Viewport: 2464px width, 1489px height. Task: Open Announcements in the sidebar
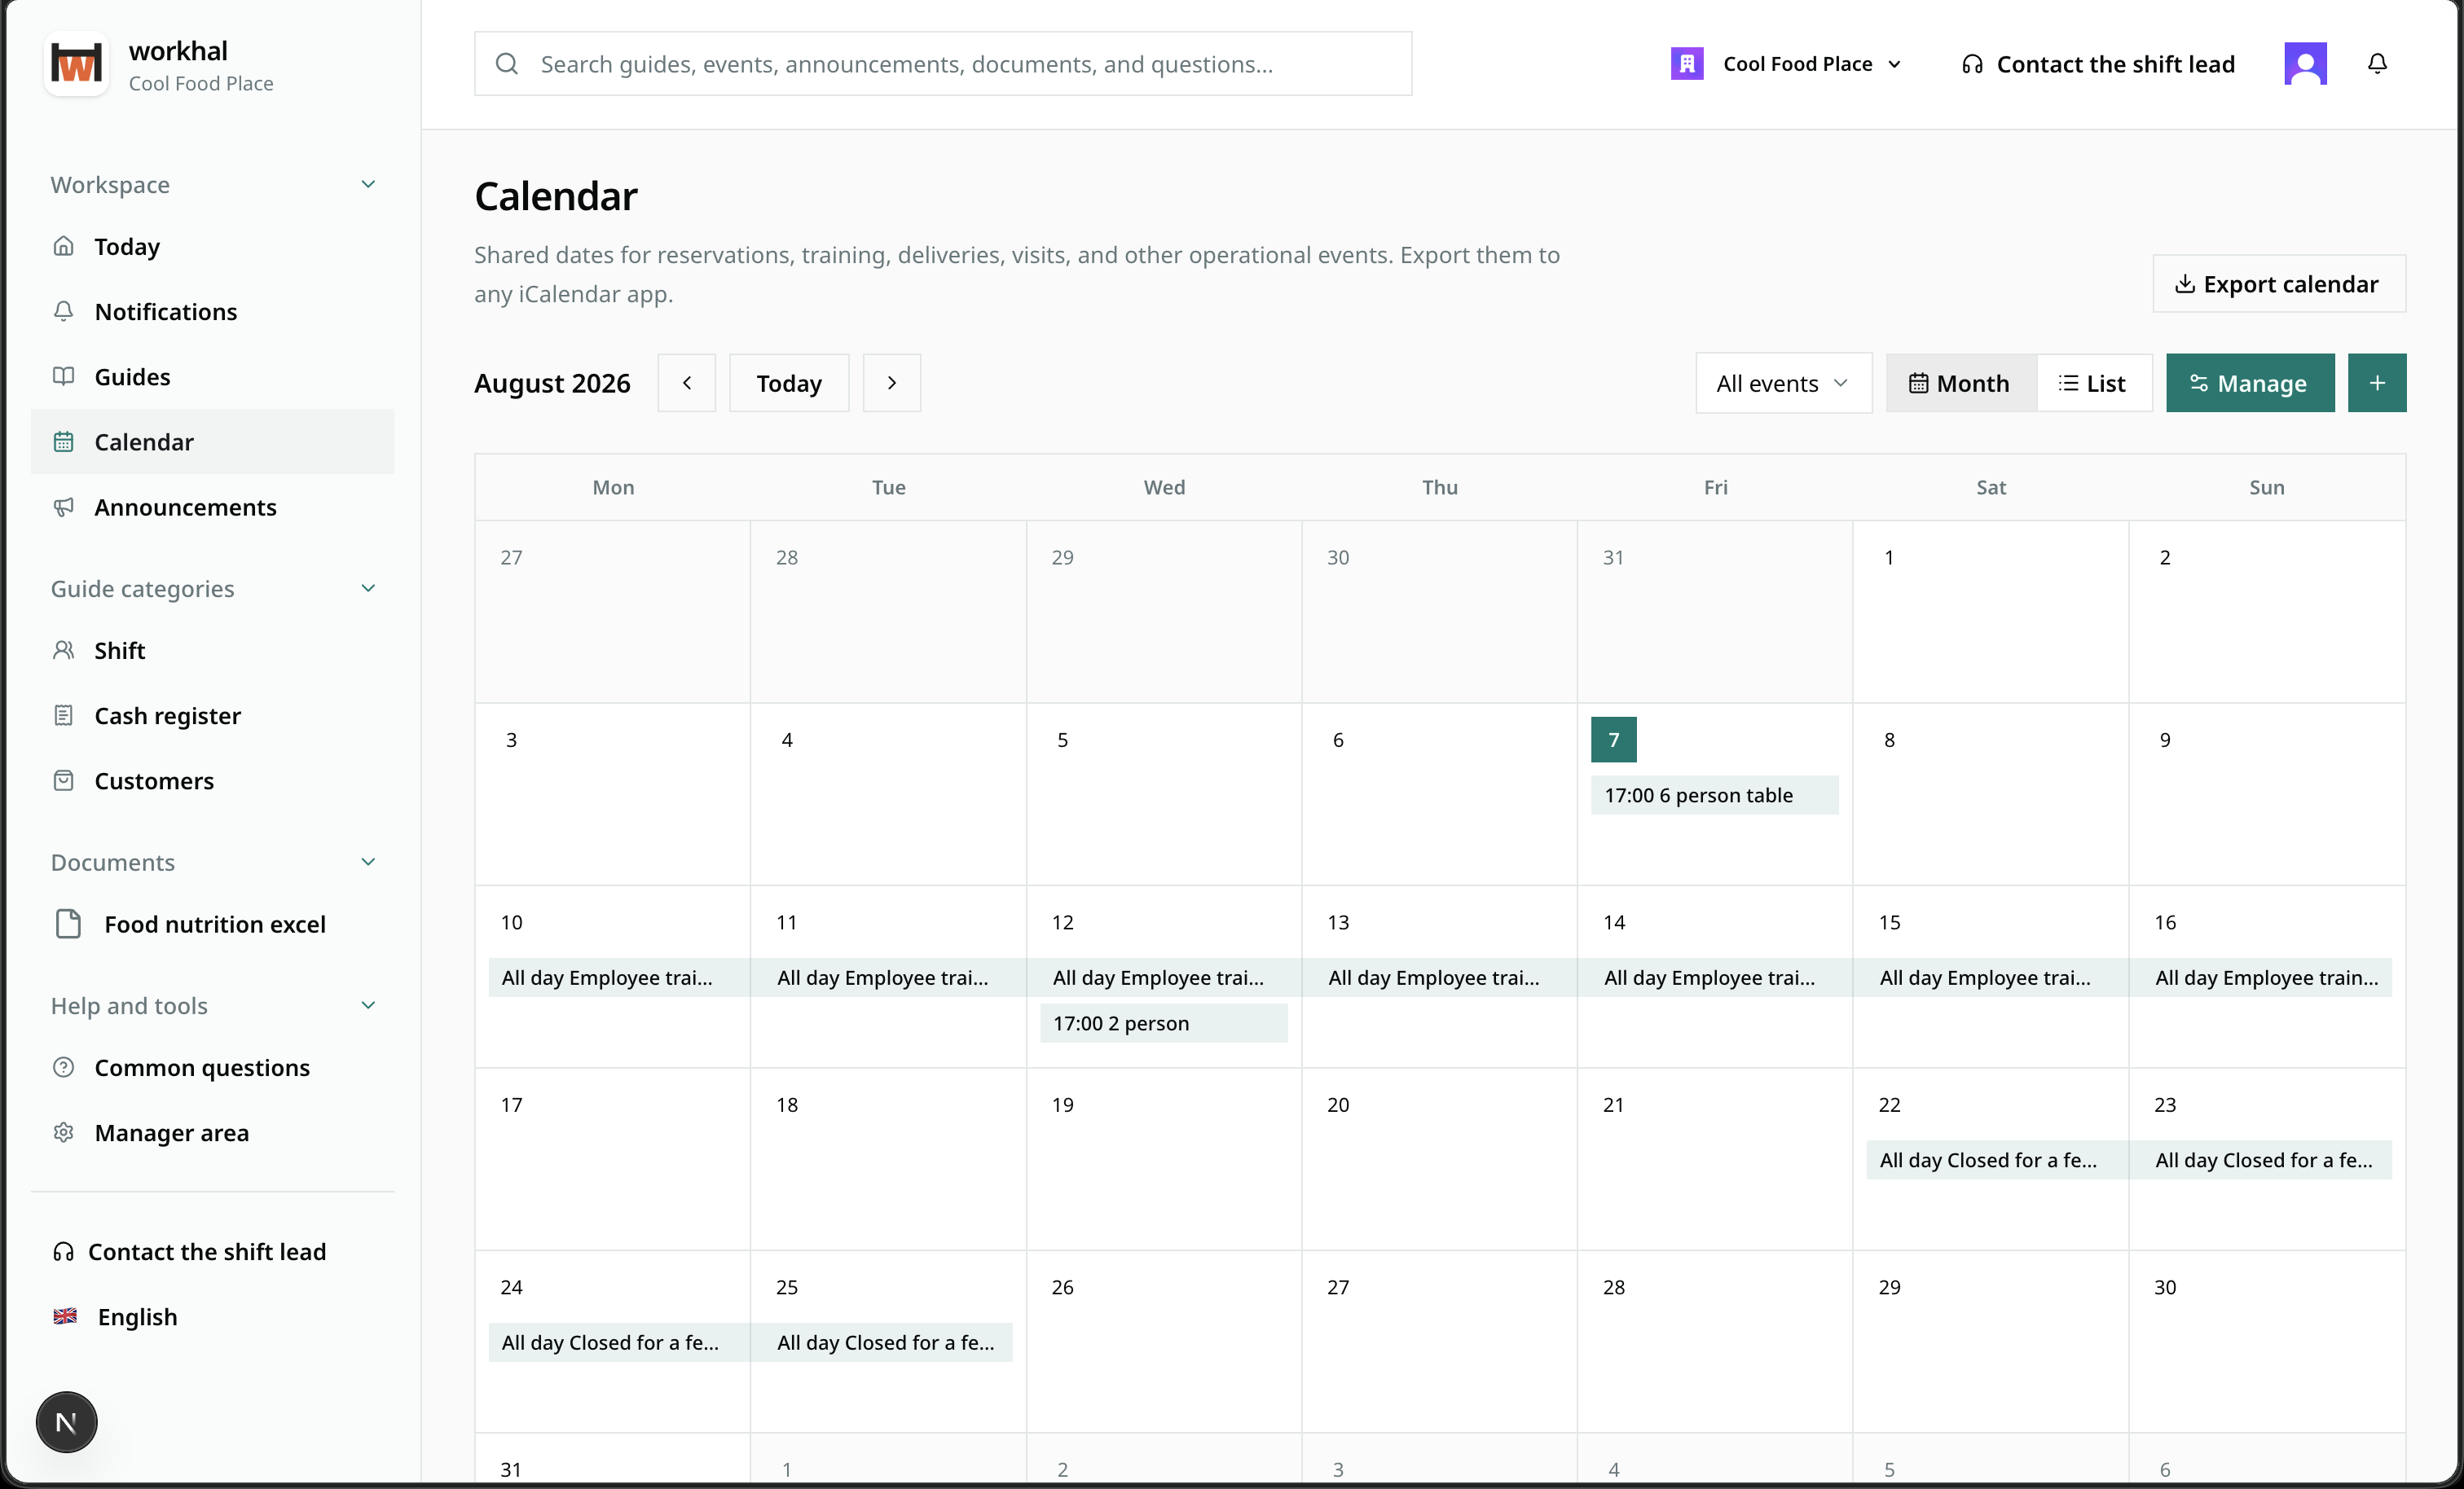pos(213,507)
